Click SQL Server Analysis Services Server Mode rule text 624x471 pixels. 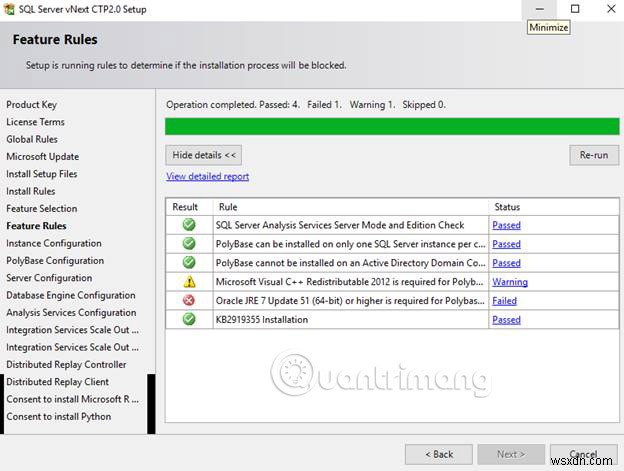(339, 225)
